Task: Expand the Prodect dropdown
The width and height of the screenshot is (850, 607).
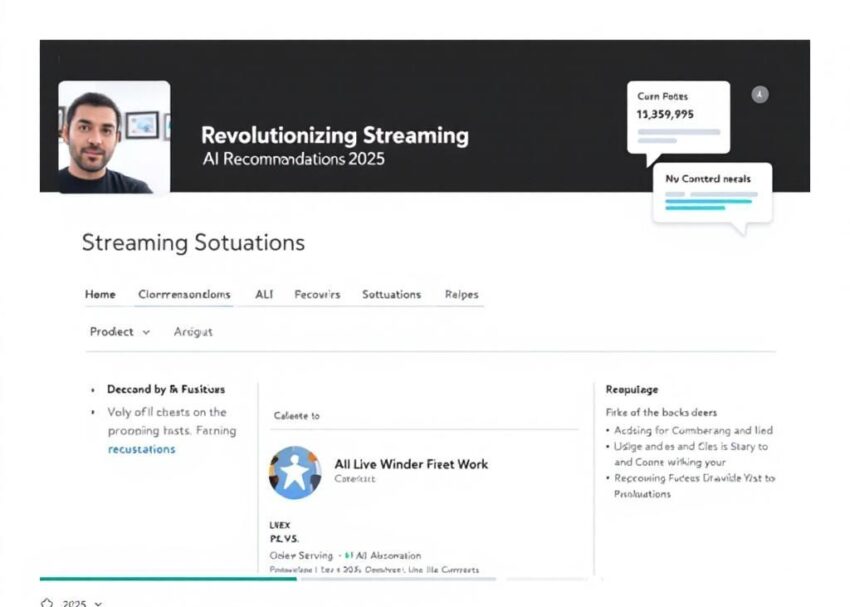Action: click(x=119, y=331)
